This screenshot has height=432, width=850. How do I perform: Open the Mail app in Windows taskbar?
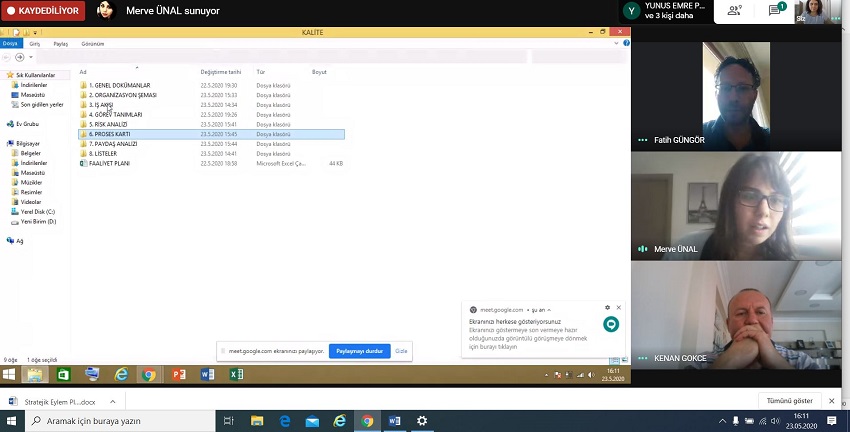coord(312,421)
